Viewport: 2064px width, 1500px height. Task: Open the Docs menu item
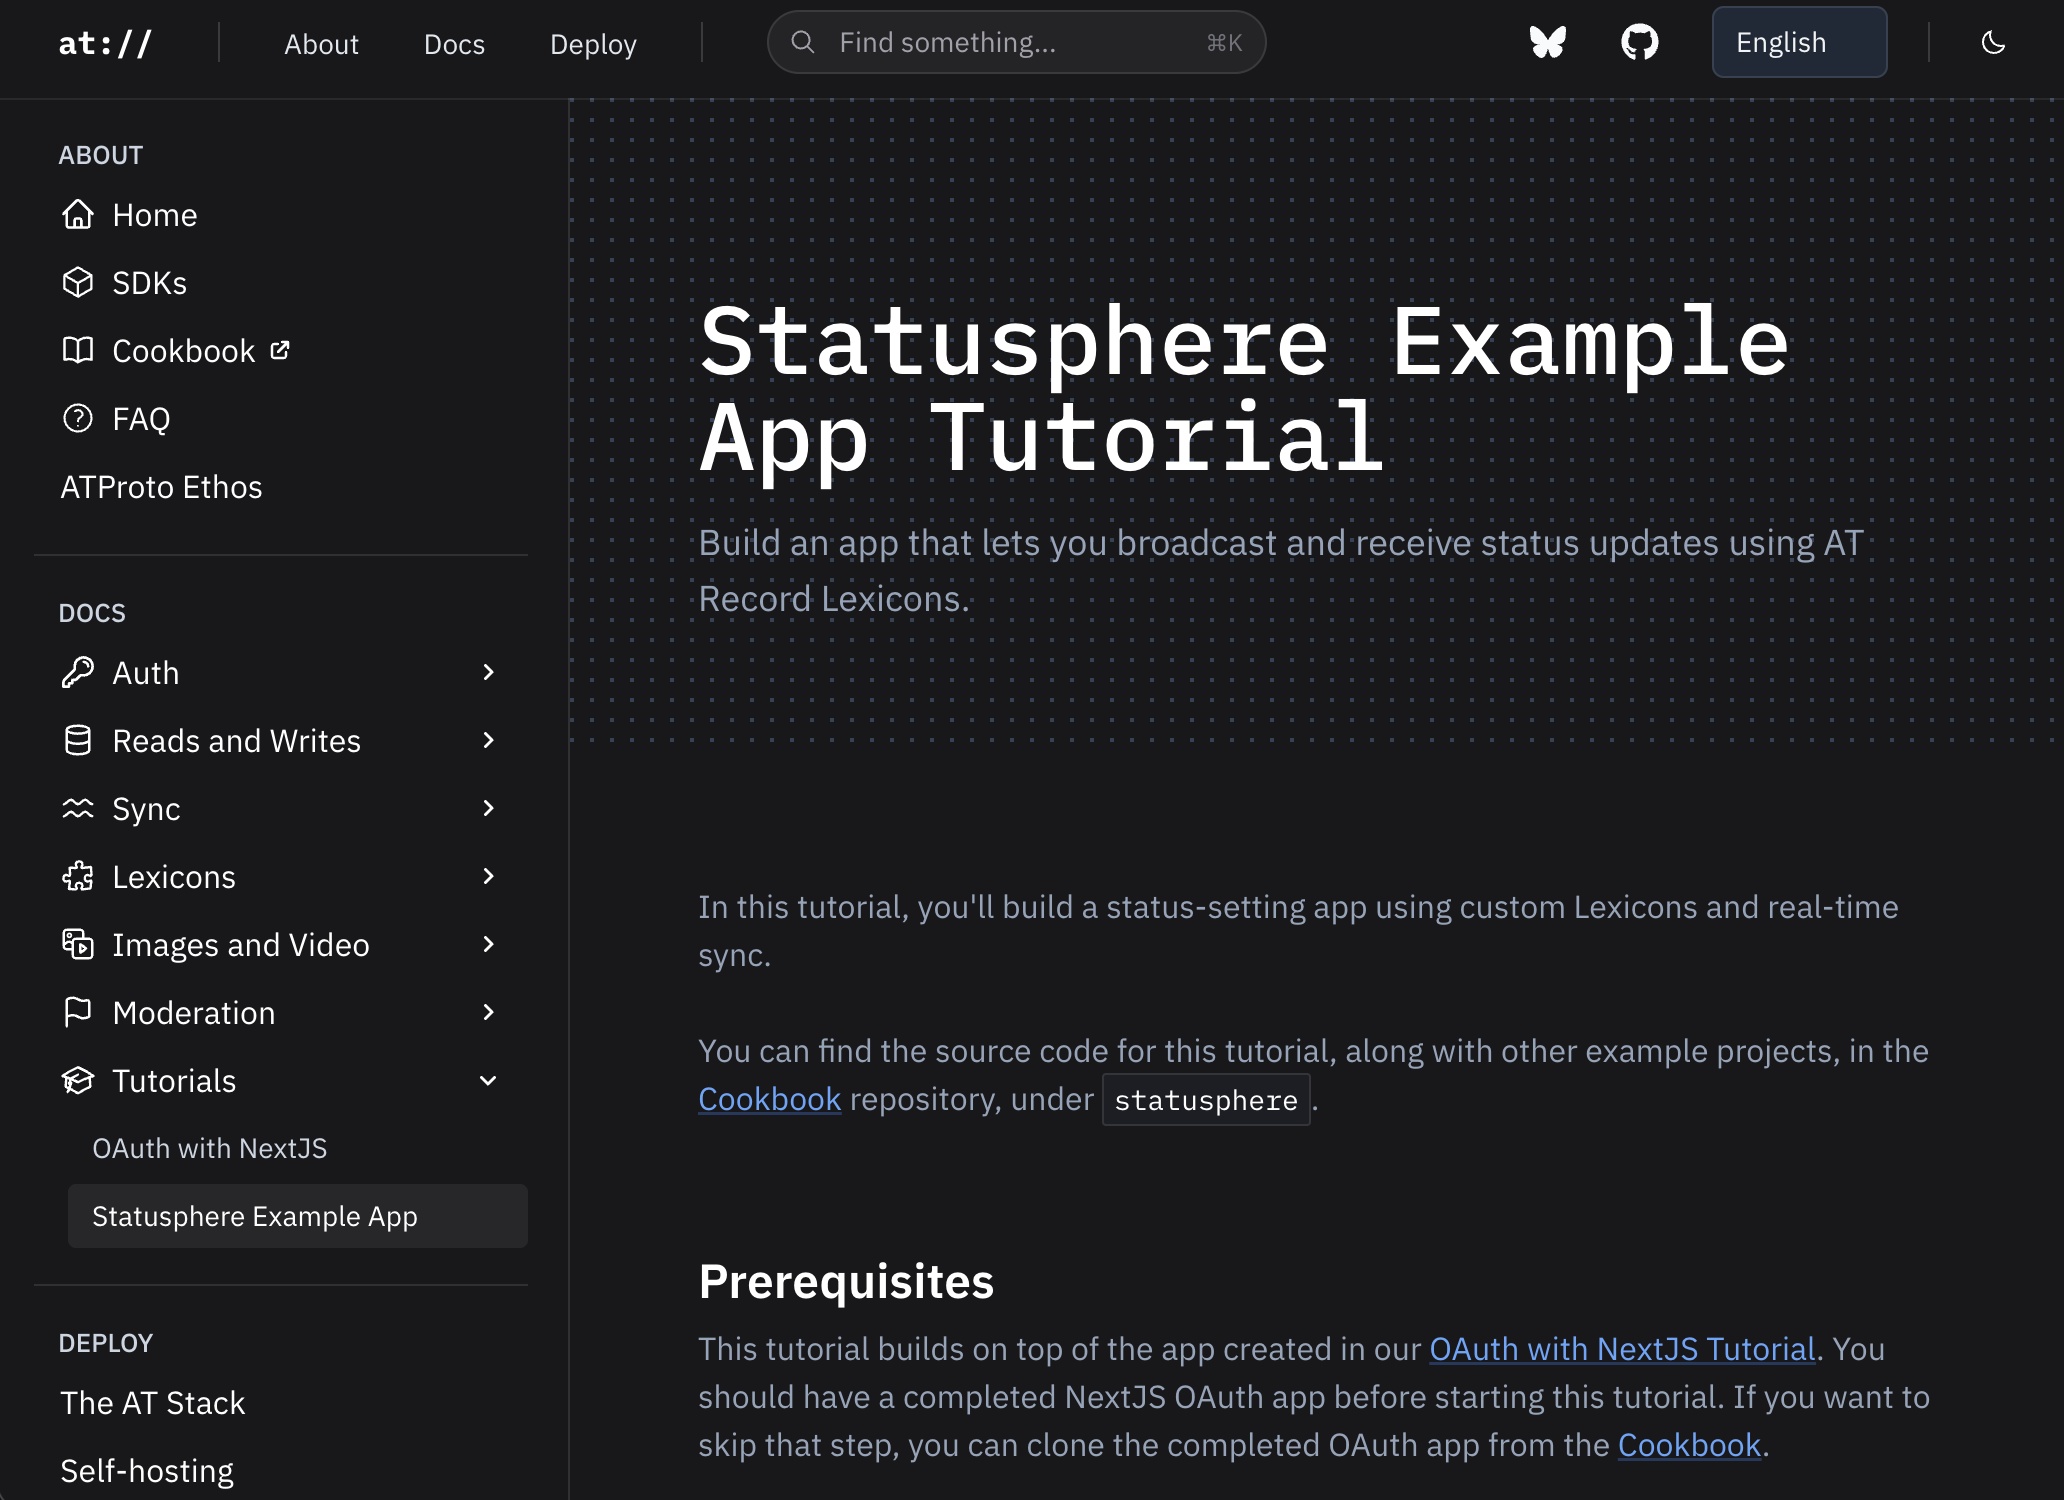point(454,44)
